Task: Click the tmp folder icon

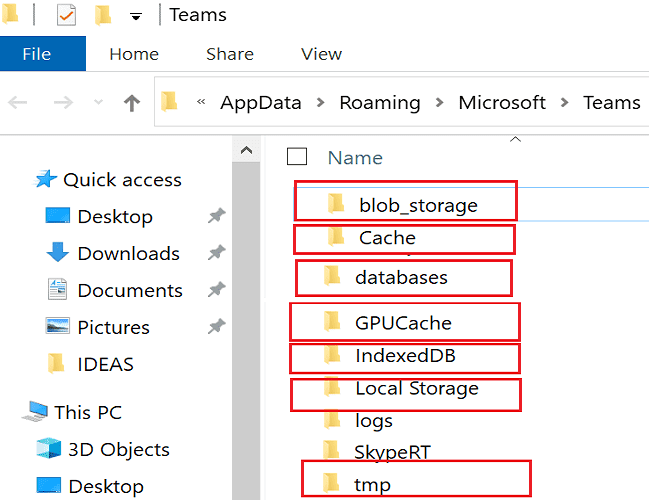Action: [331, 483]
